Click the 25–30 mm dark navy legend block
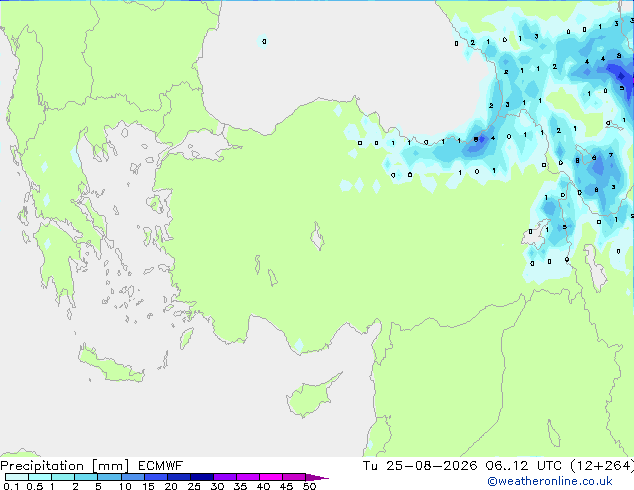Viewport: 634px width, 490px height. (x=201, y=477)
